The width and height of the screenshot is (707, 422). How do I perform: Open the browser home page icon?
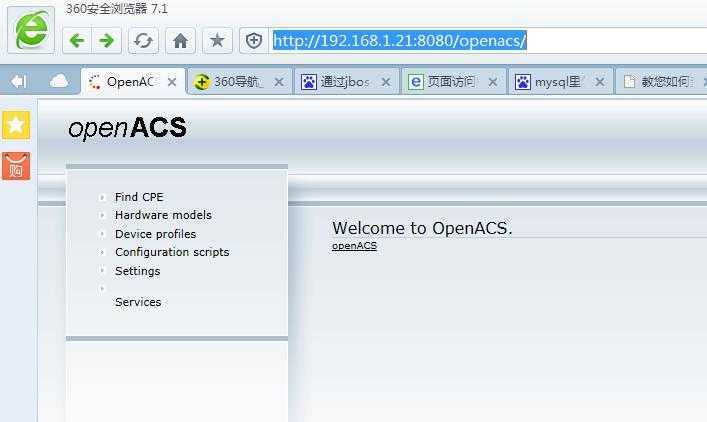[180, 41]
